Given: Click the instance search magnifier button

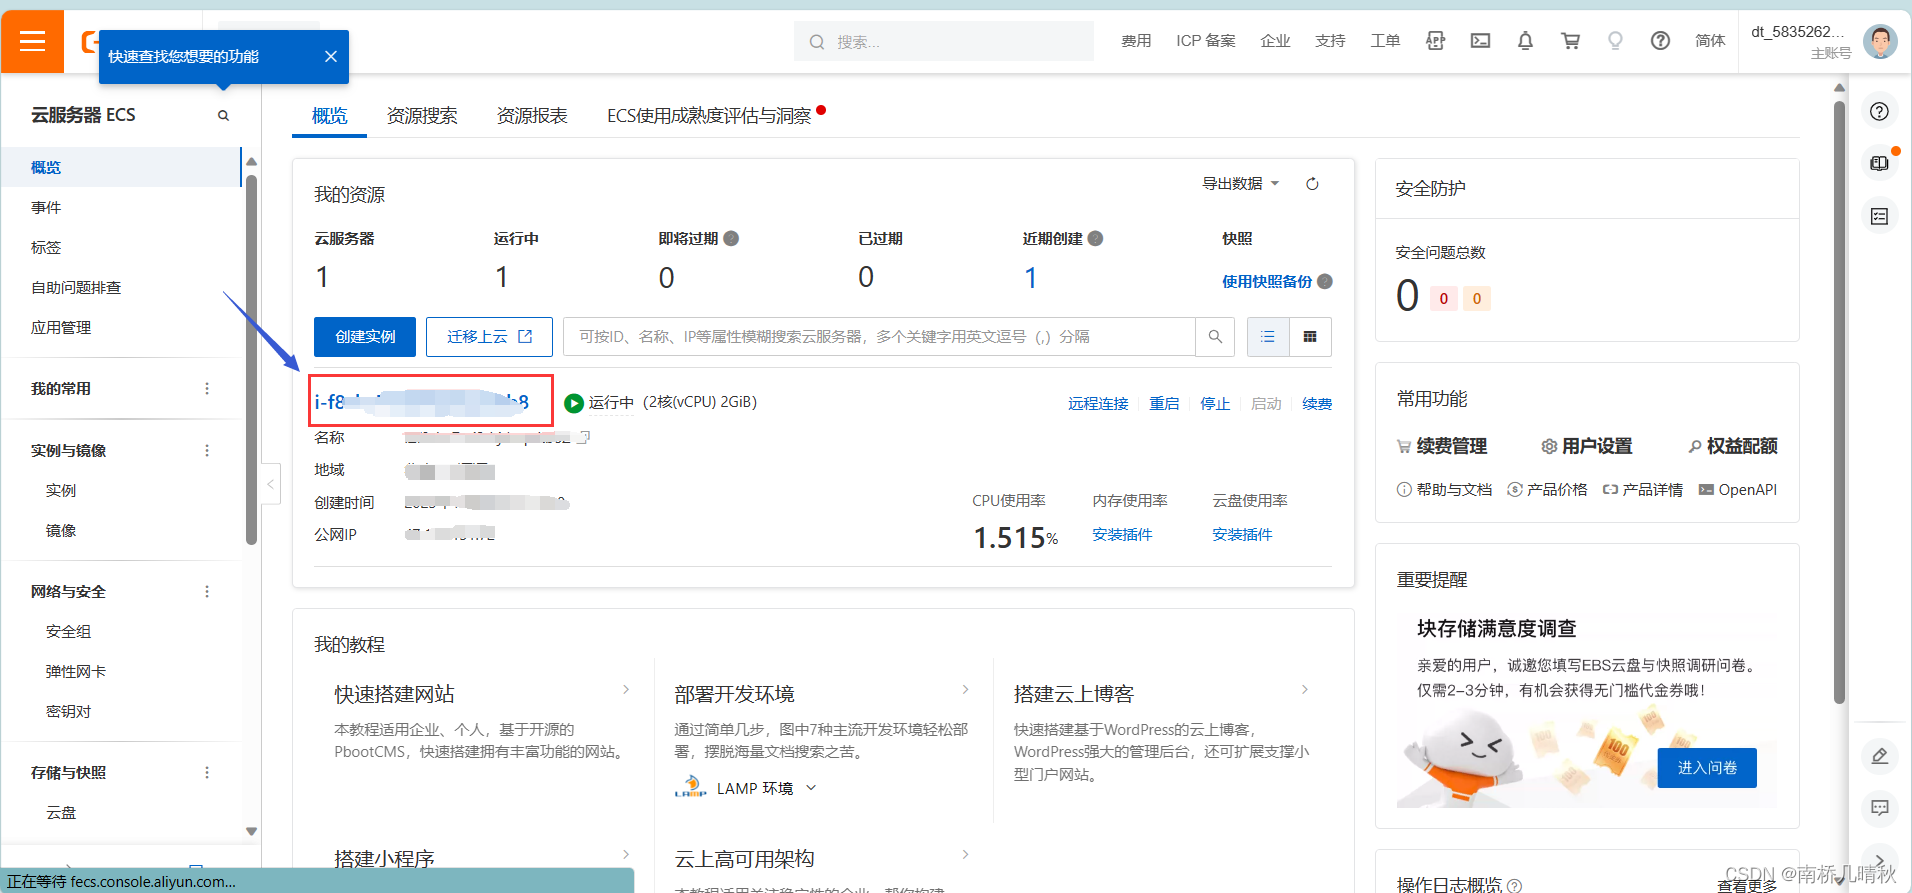Looking at the screenshot, I should coord(1215,337).
